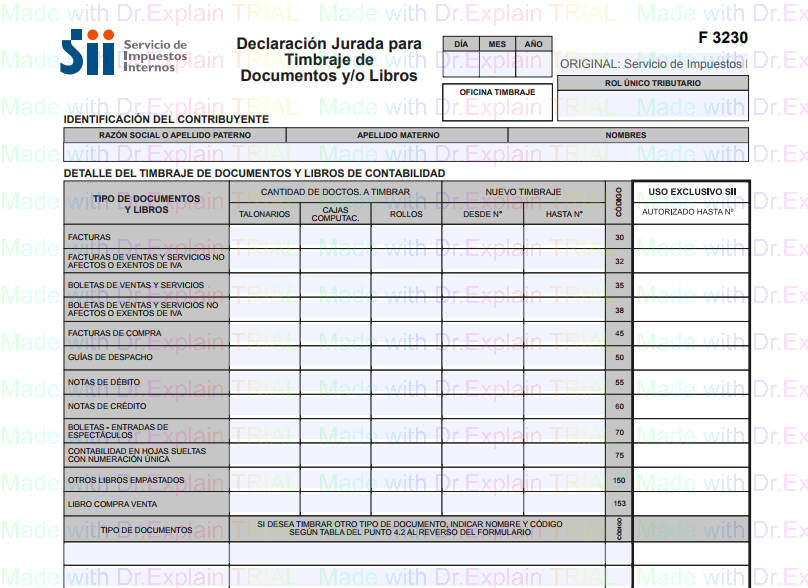Click the "GUÍAS DE DESPACHO" row label
The width and height of the screenshot is (808, 588).
(x=110, y=357)
